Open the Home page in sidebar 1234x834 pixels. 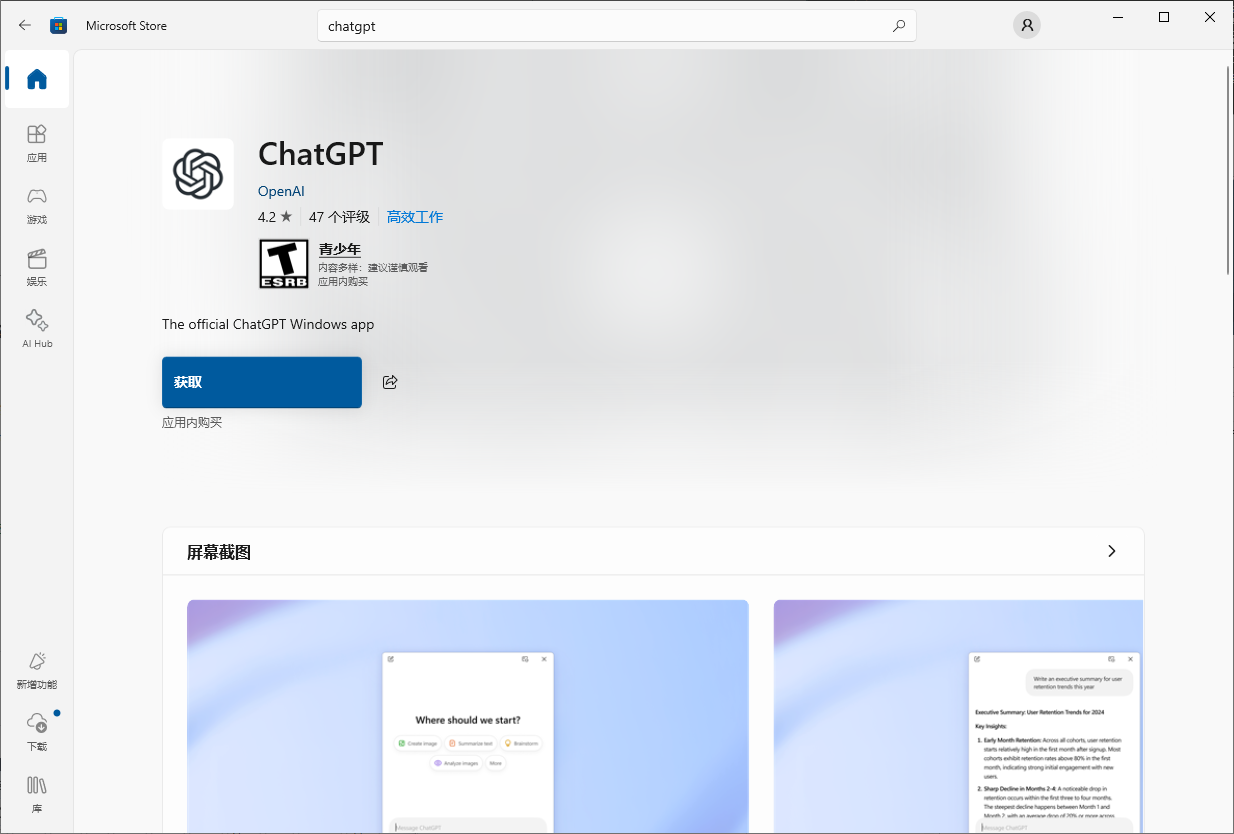click(37, 79)
